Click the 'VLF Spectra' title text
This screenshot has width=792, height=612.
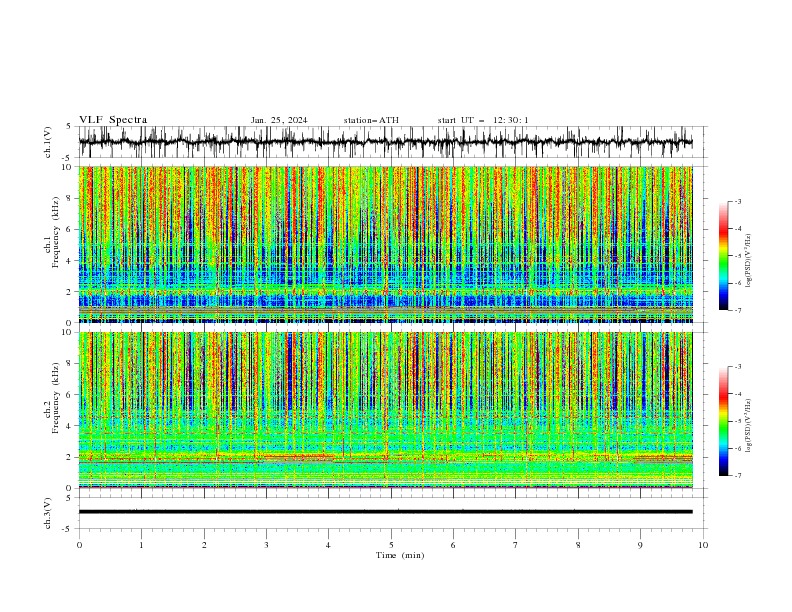click(x=113, y=120)
